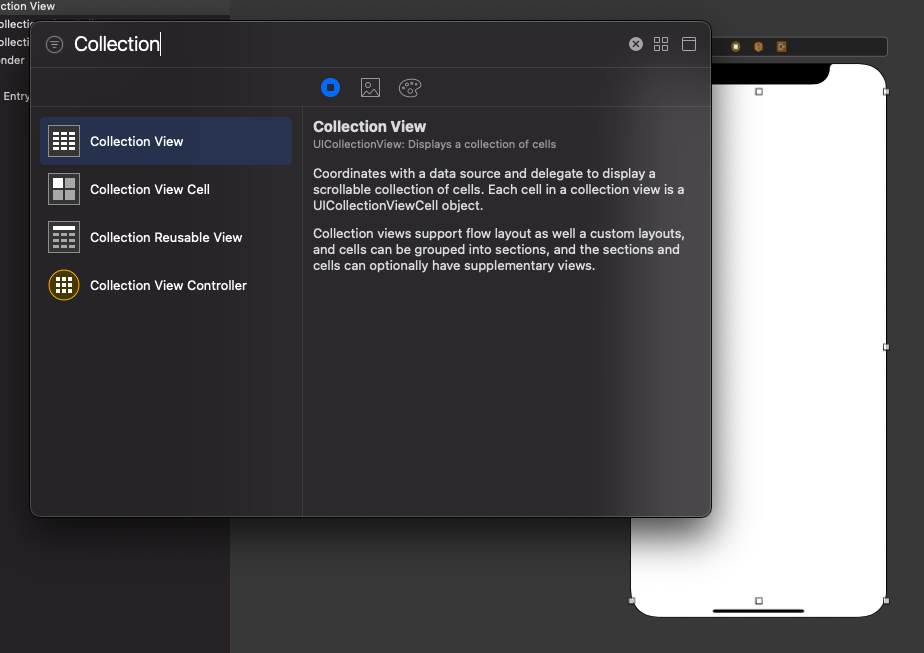This screenshot has width=924, height=653.
Task: Click the filter icon in the search field
Action: (53, 44)
